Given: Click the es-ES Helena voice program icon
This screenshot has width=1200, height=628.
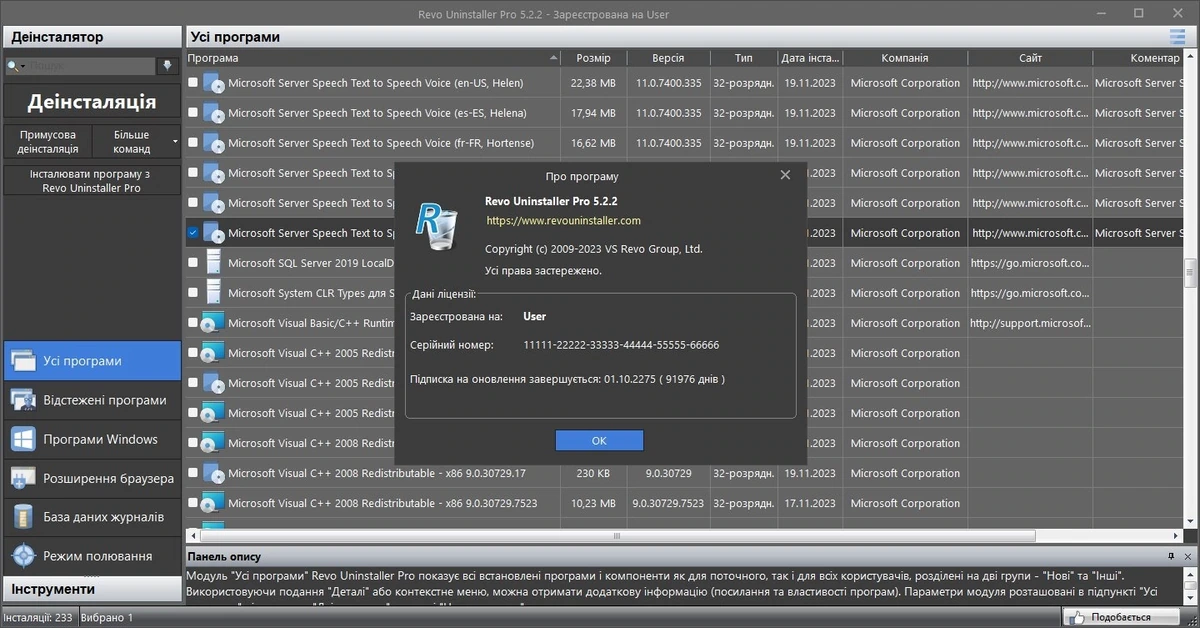Looking at the screenshot, I should tap(213, 113).
